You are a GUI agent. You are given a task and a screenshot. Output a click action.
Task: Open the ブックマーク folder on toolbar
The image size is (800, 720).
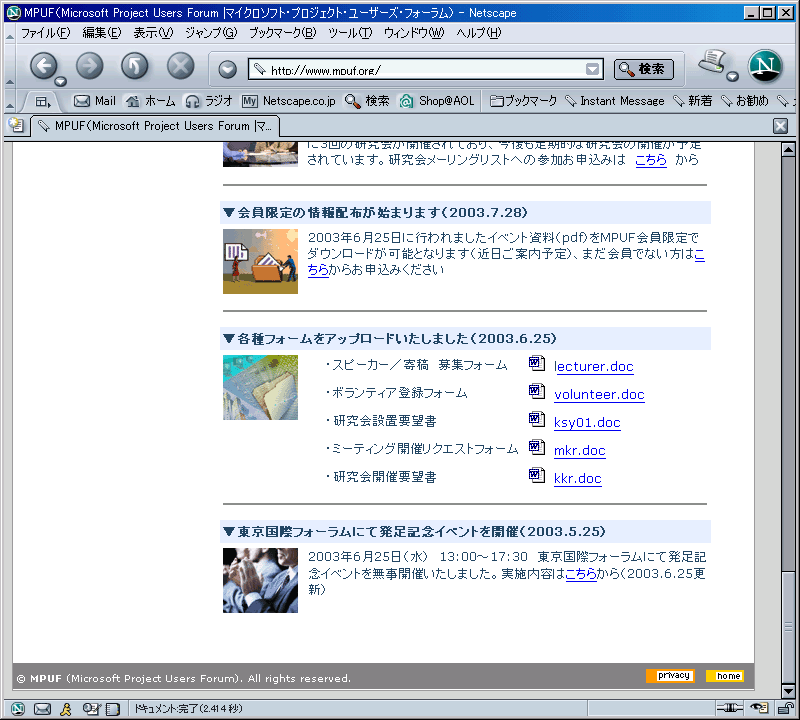tap(523, 101)
